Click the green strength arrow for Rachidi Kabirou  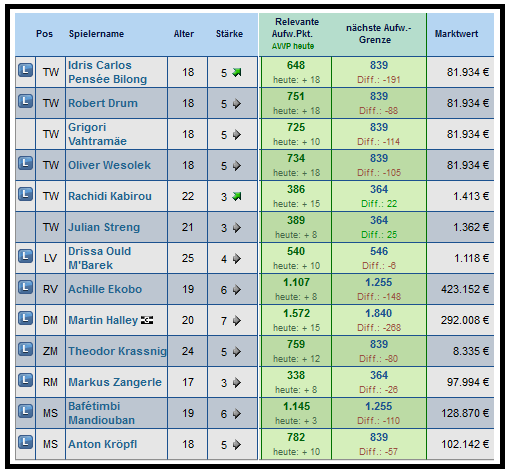237,196
